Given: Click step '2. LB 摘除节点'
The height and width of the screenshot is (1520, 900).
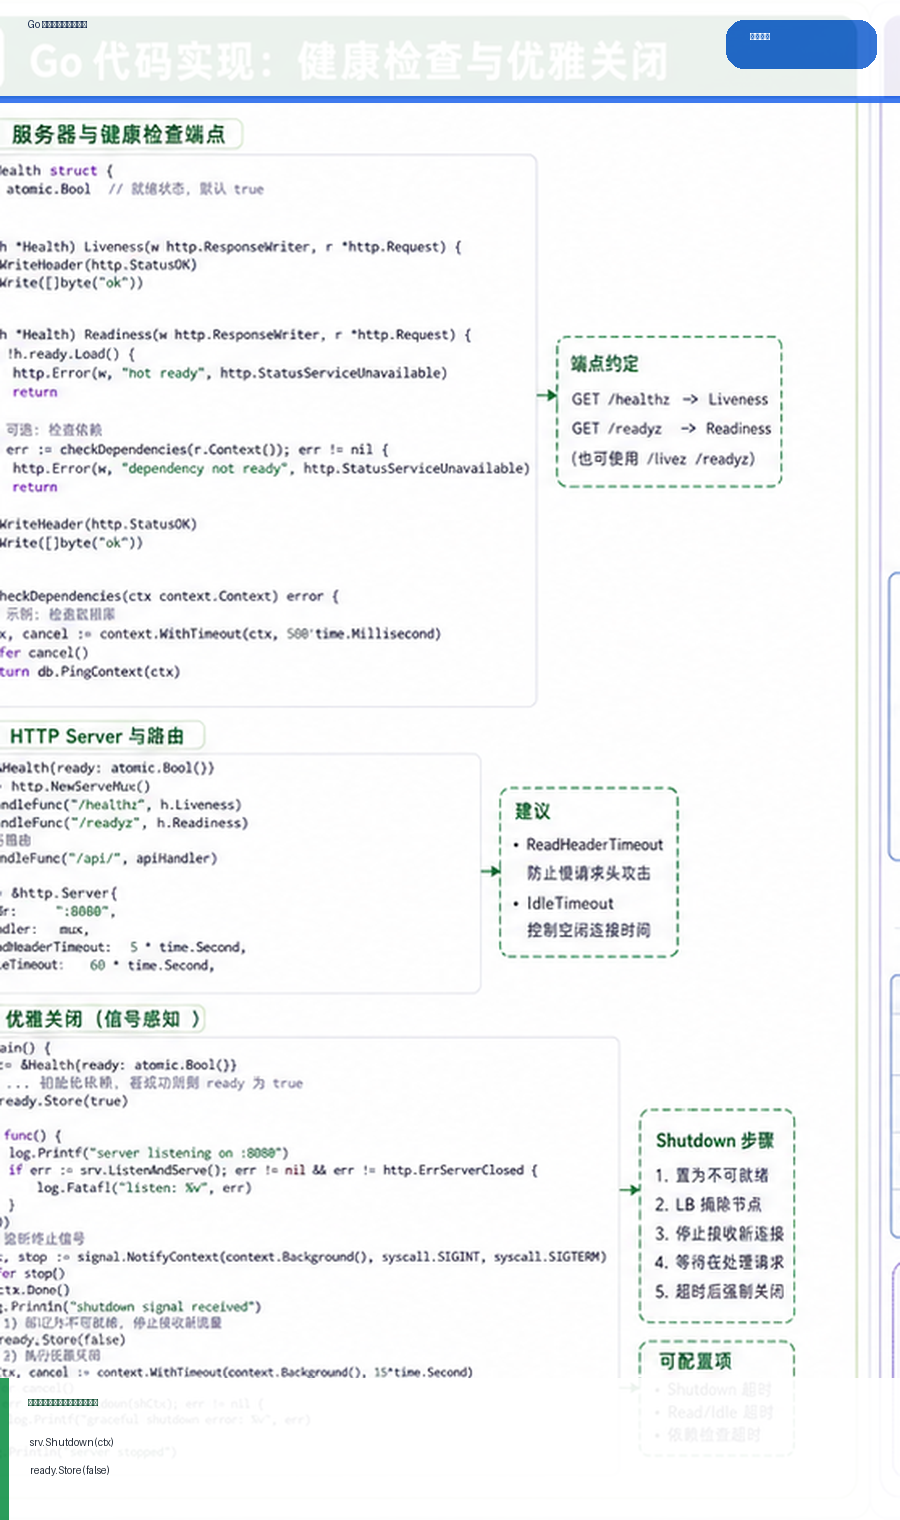Looking at the screenshot, I should point(708,1204).
